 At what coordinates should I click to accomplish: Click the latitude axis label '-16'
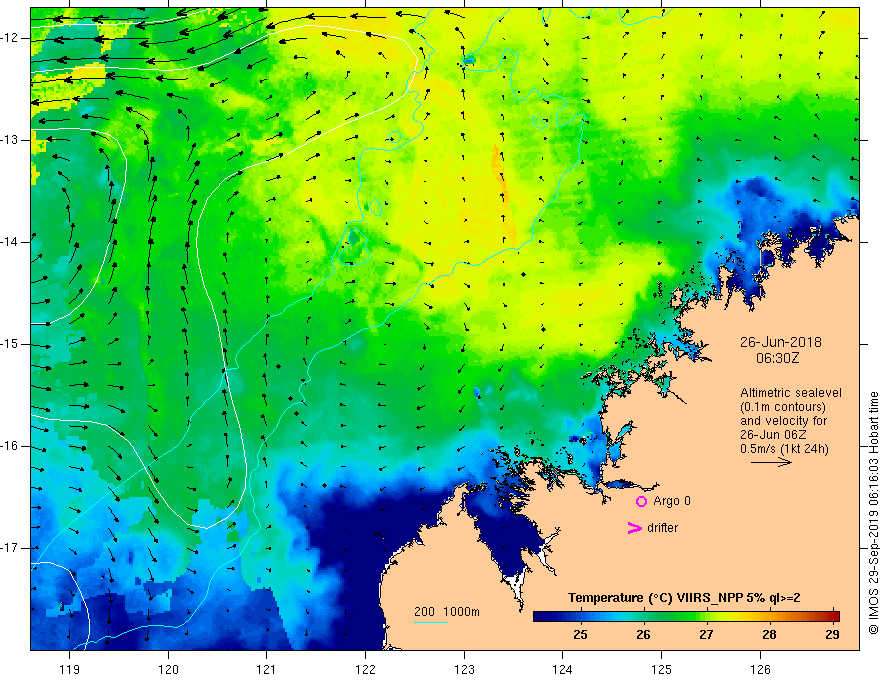pos(10,446)
